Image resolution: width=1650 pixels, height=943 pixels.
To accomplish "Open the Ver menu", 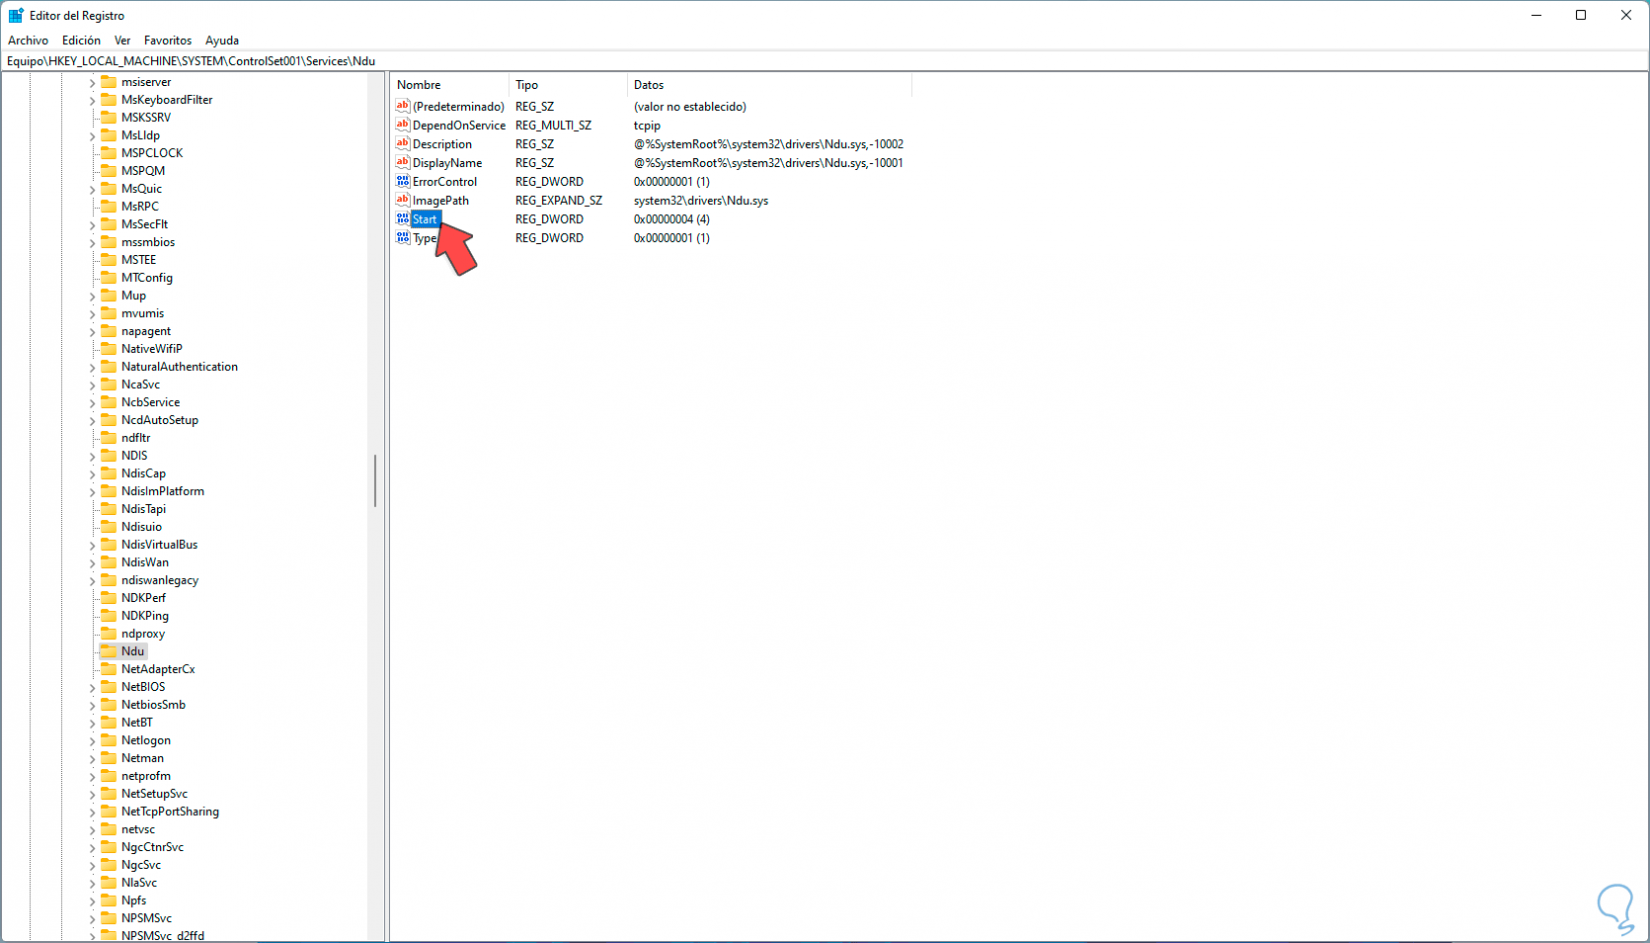I will (122, 40).
